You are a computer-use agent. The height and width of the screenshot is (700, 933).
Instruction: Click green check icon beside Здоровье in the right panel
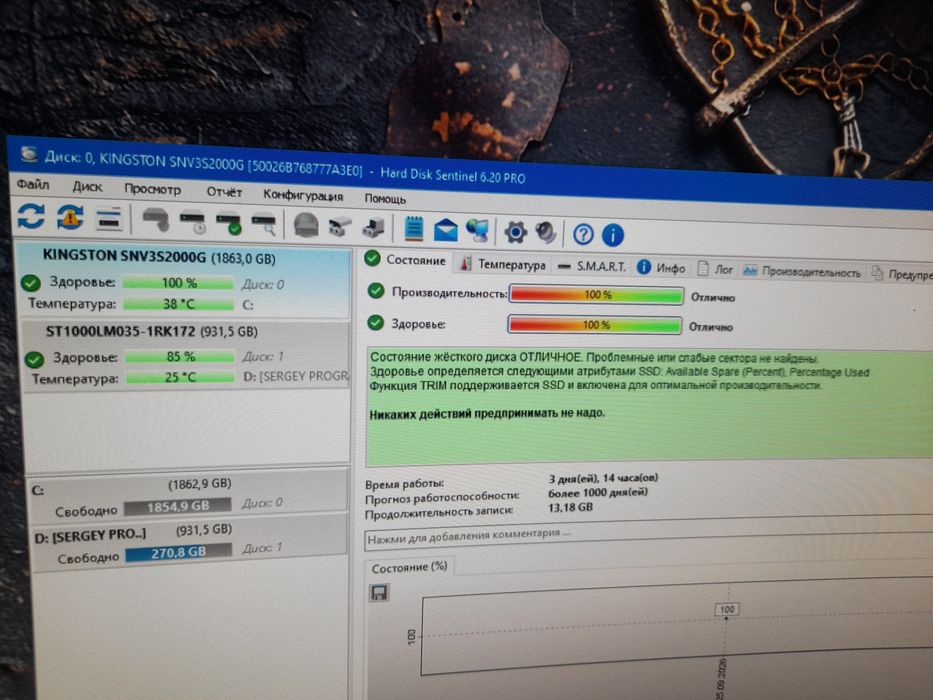click(x=375, y=323)
